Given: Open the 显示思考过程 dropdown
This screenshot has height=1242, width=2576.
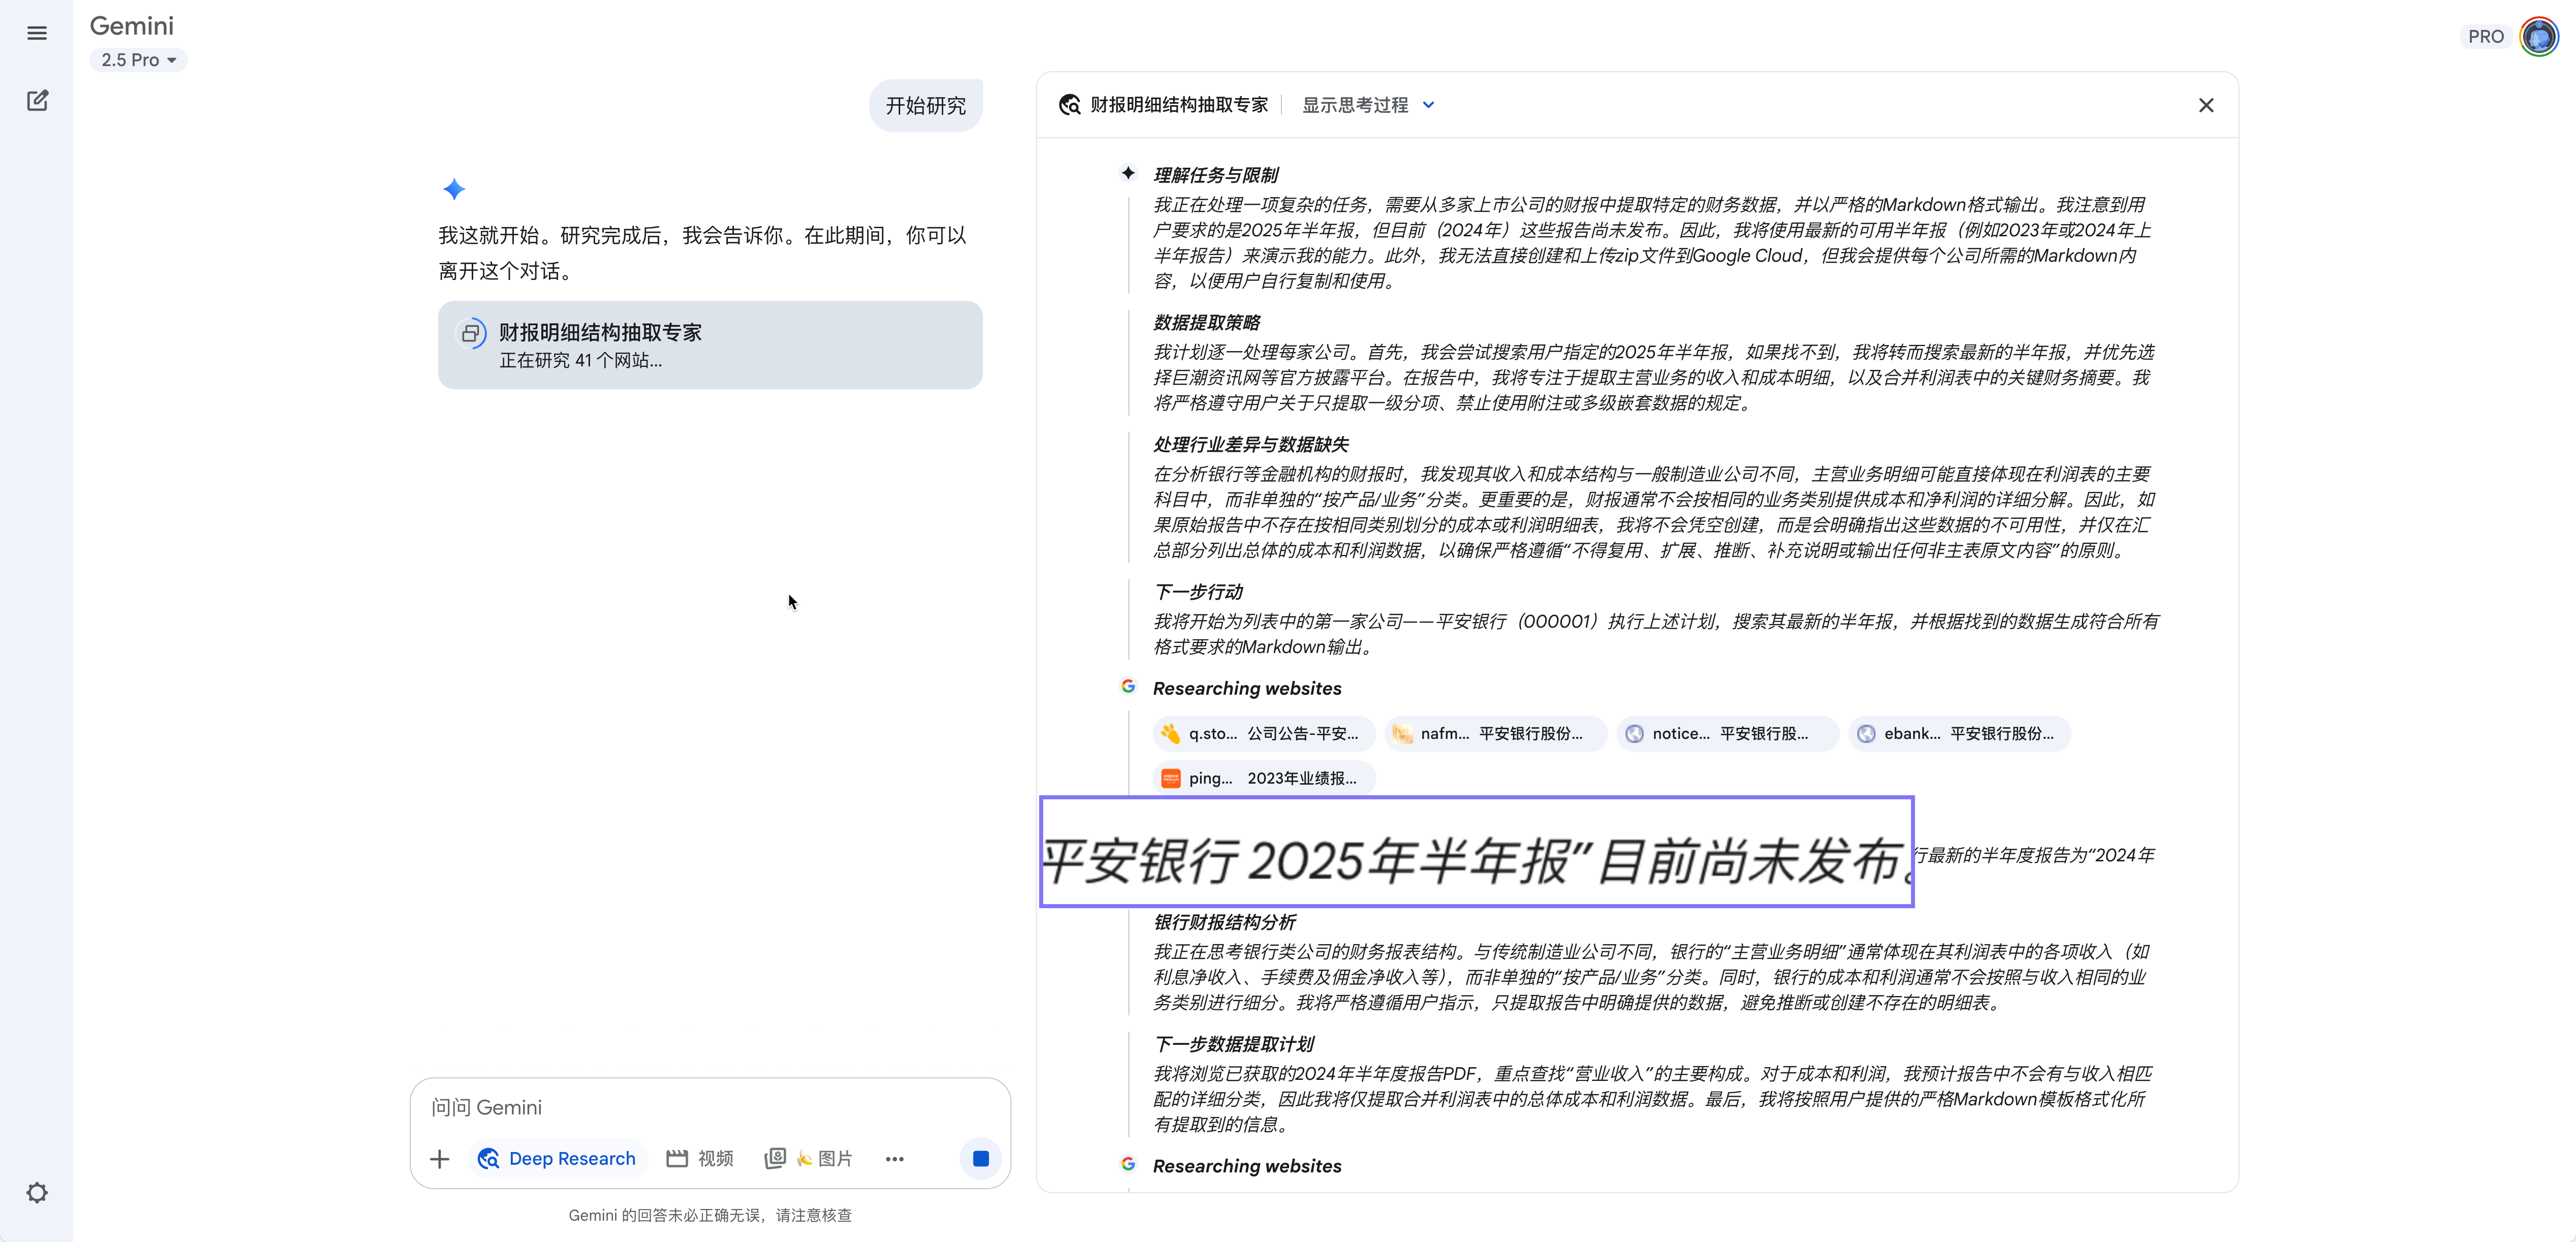Looking at the screenshot, I should [1366, 104].
